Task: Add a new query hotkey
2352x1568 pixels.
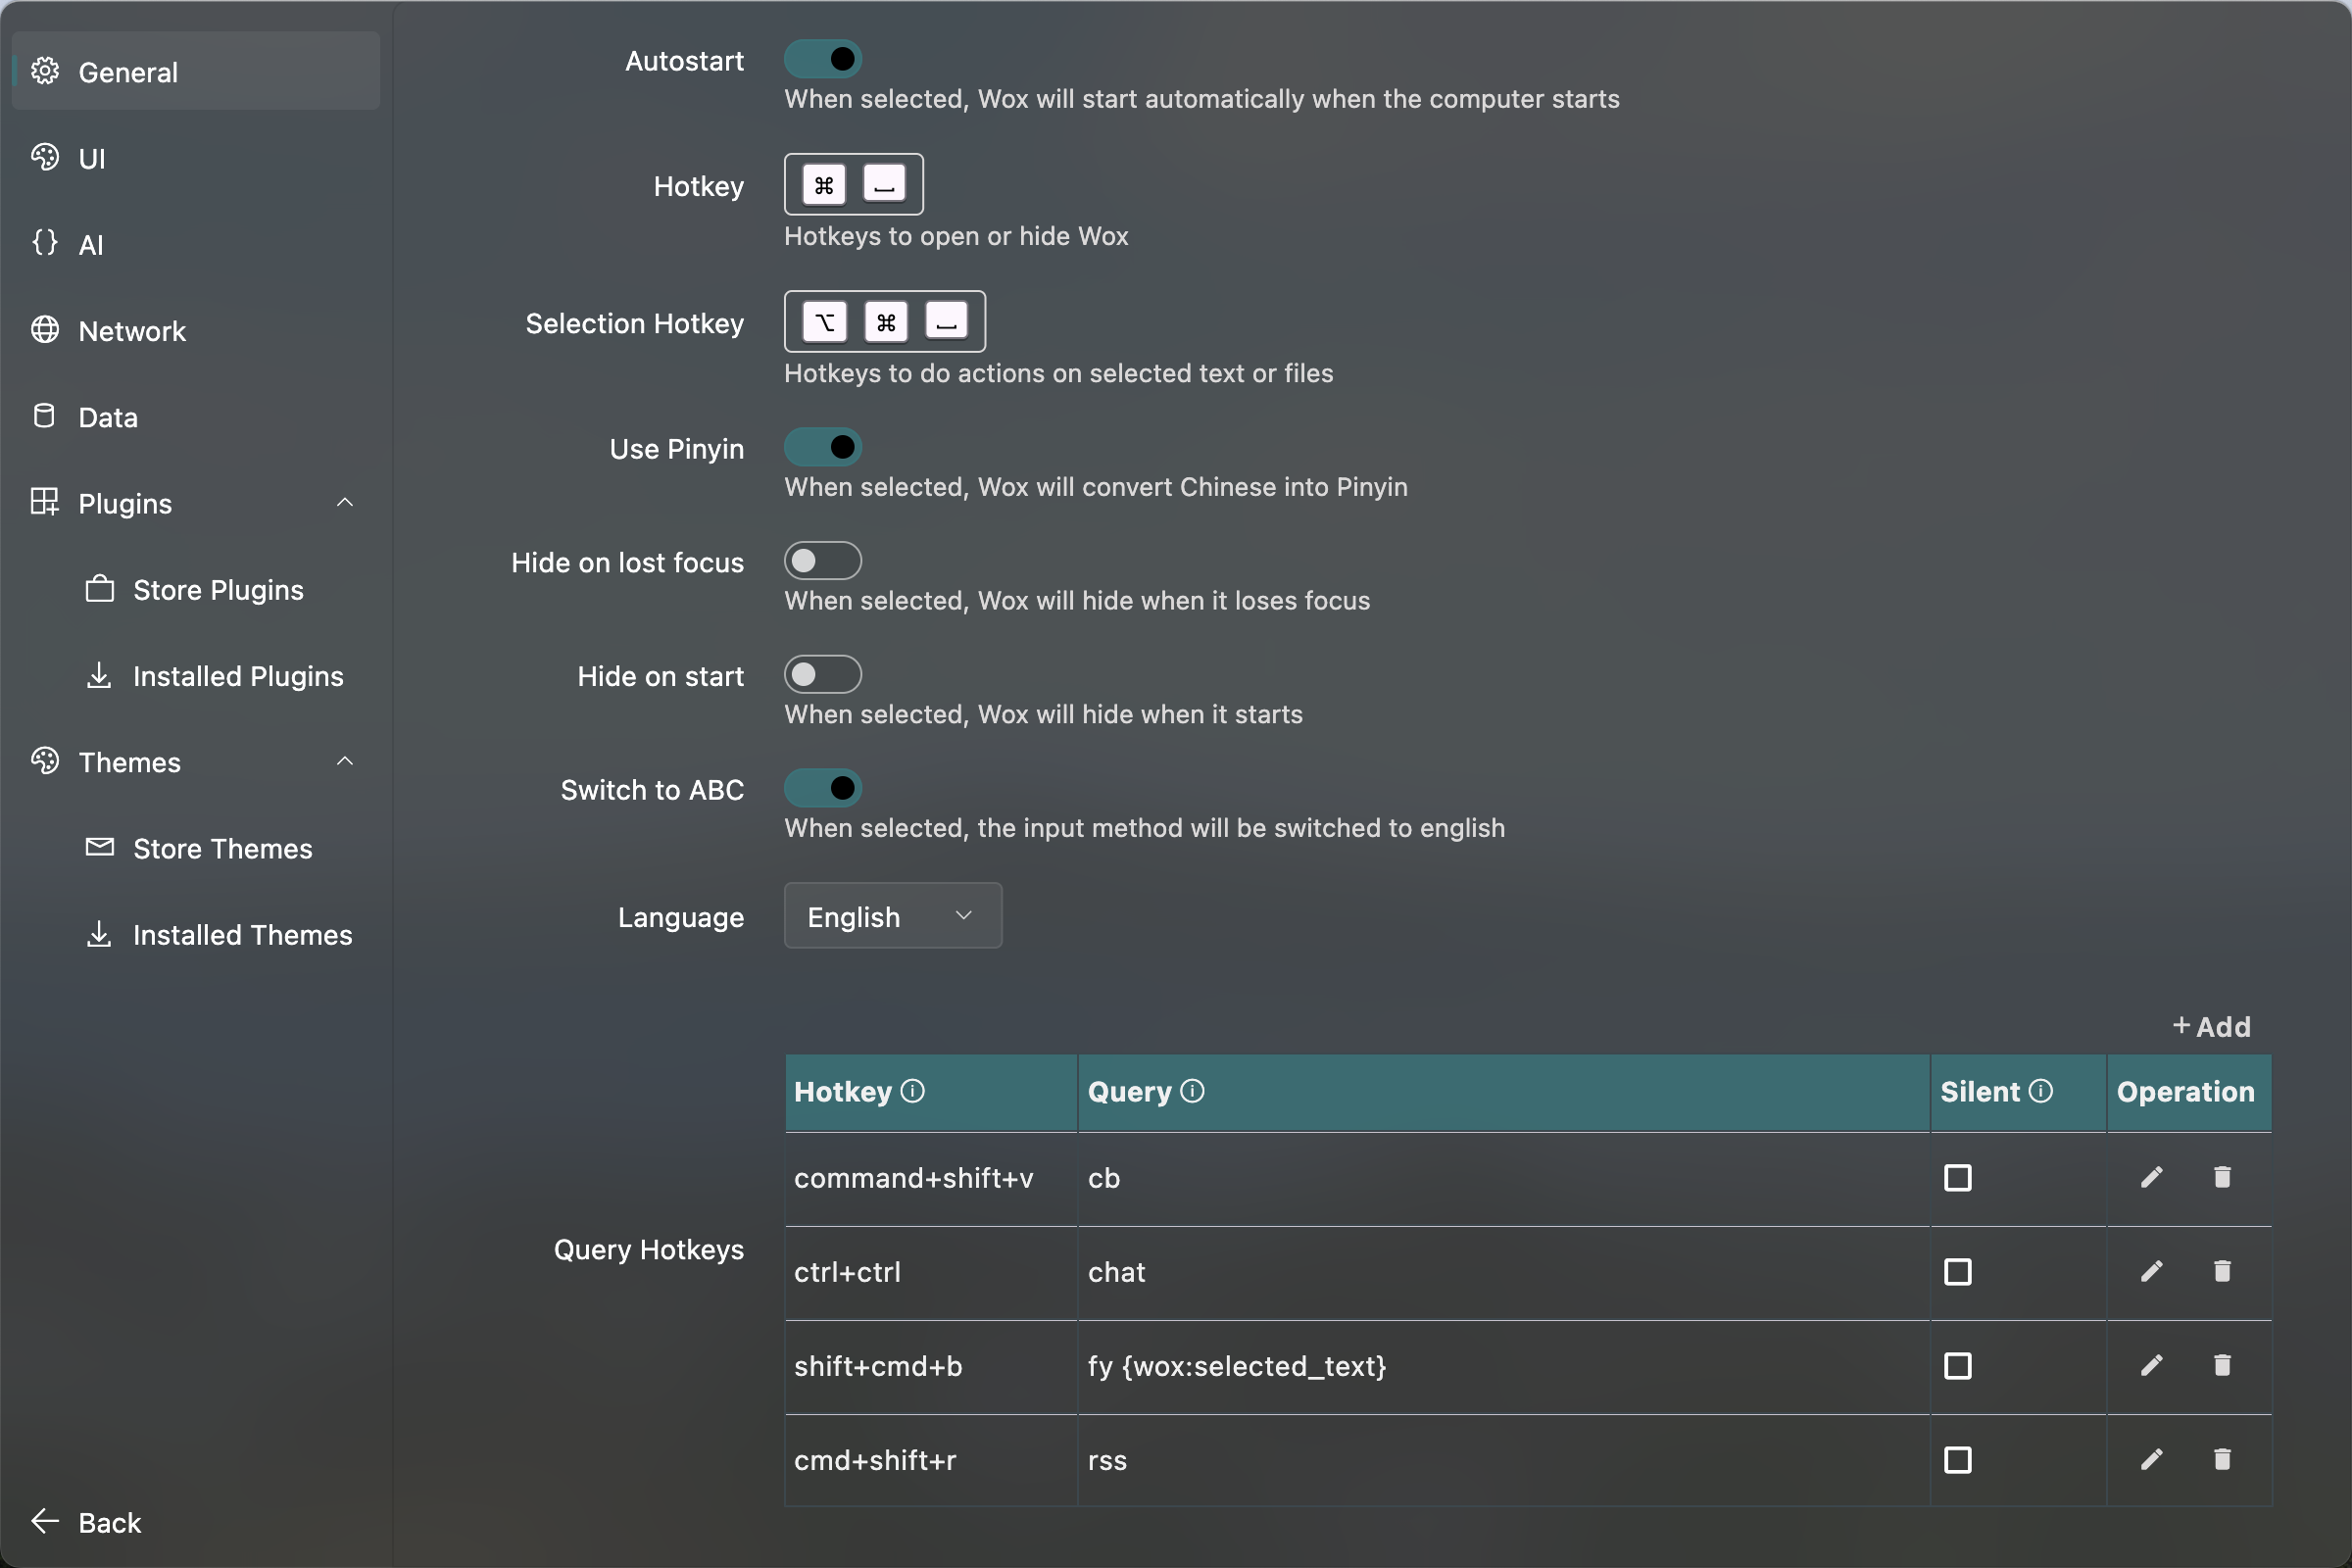Action: click(2211, 1026)
